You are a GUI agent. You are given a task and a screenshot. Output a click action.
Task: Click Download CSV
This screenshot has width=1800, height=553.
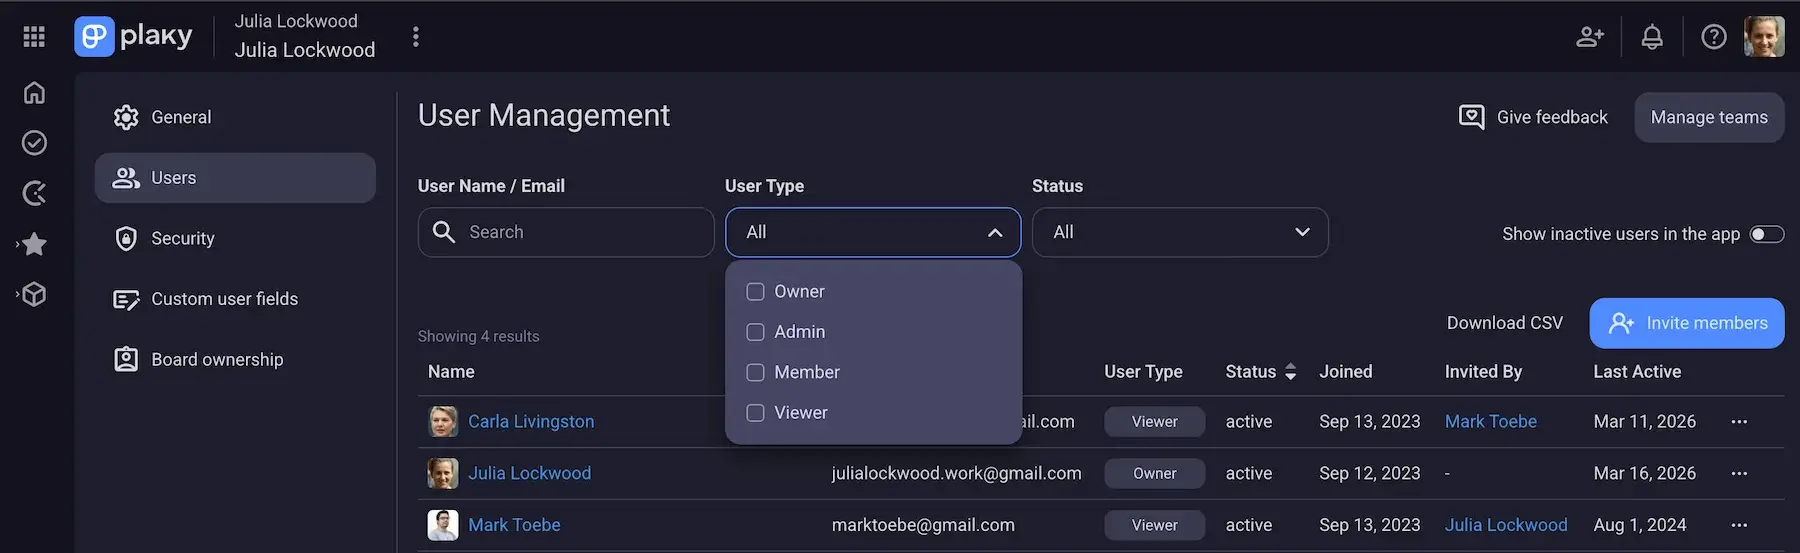[x=1504, y=323]
